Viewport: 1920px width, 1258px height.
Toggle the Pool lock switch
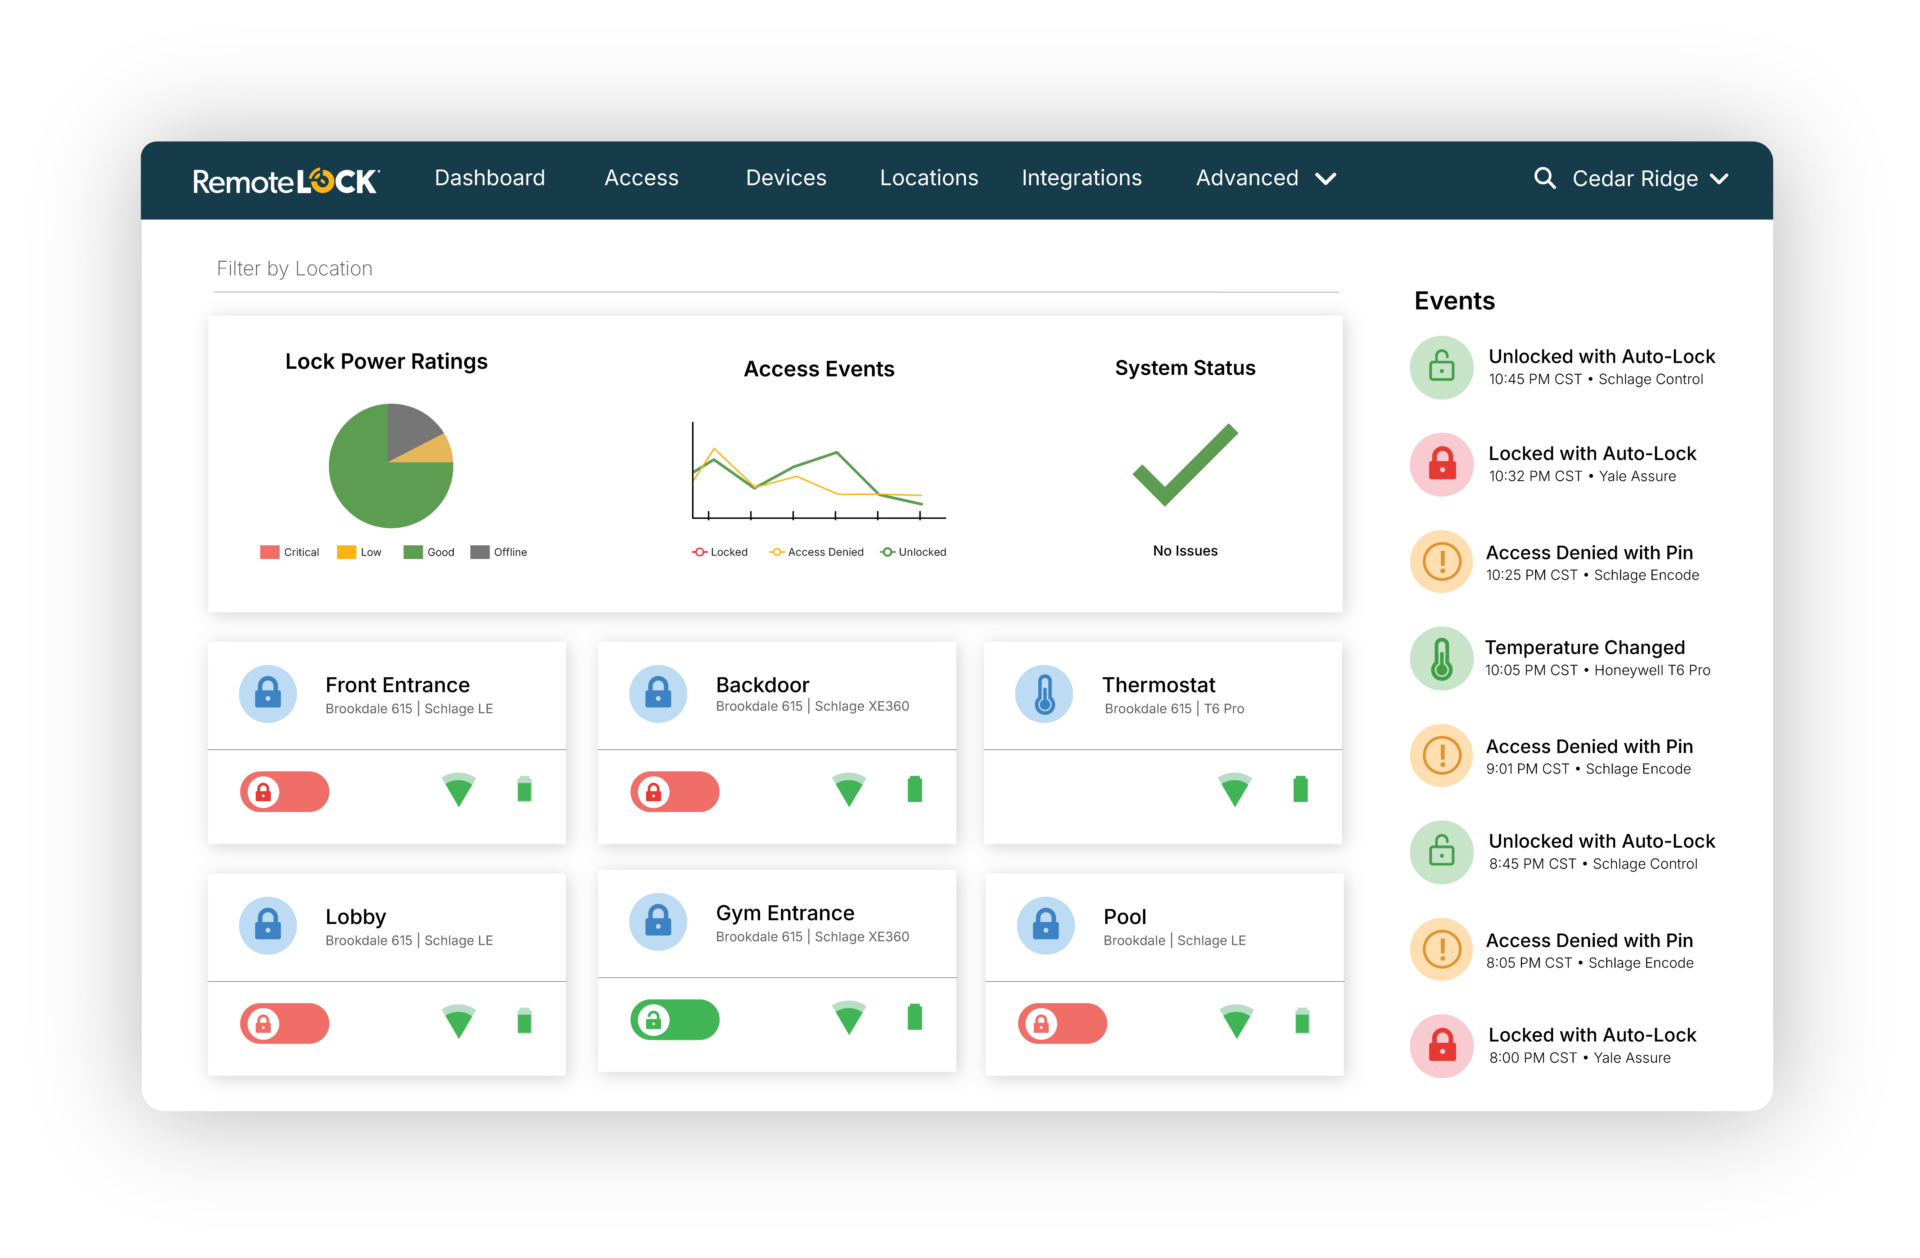tap(1063, 1024)
